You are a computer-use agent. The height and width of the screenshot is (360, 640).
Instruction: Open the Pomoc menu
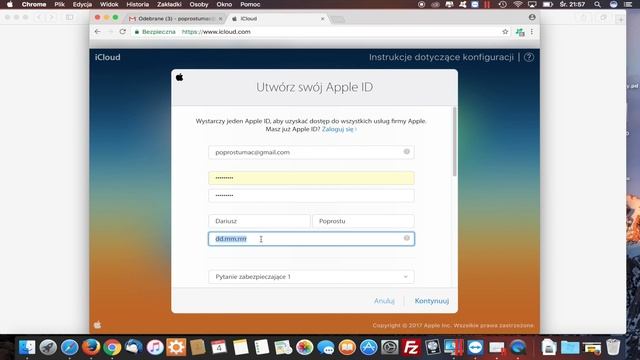pyautogui.click(x=250, y=4)
